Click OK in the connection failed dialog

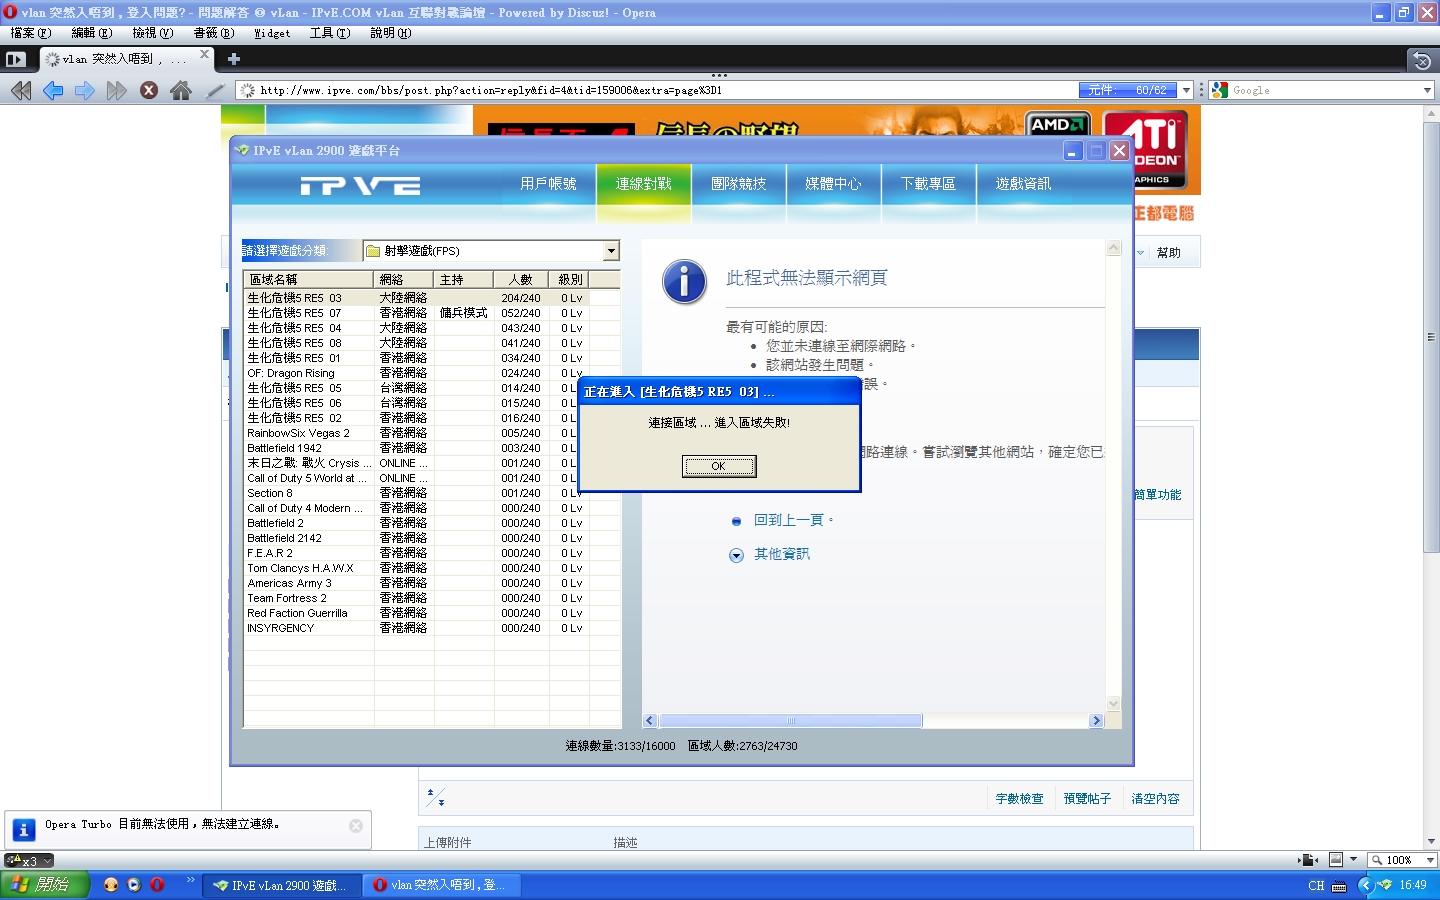[719, 466]
